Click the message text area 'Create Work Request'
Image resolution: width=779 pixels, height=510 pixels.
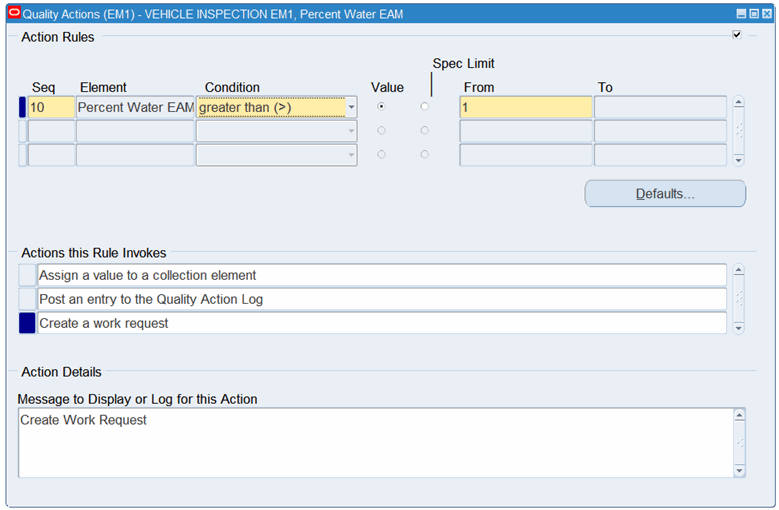(375, 442)
